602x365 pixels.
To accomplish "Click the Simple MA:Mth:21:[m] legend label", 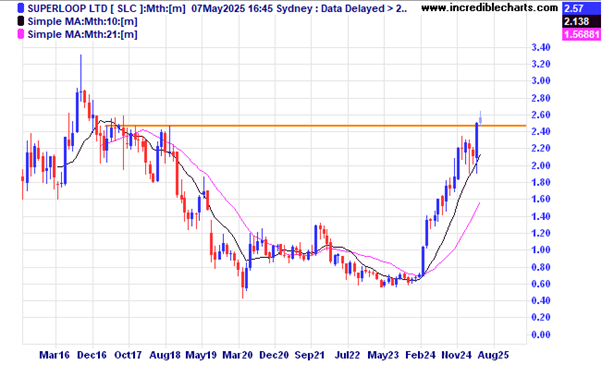I will click(83, 35).
